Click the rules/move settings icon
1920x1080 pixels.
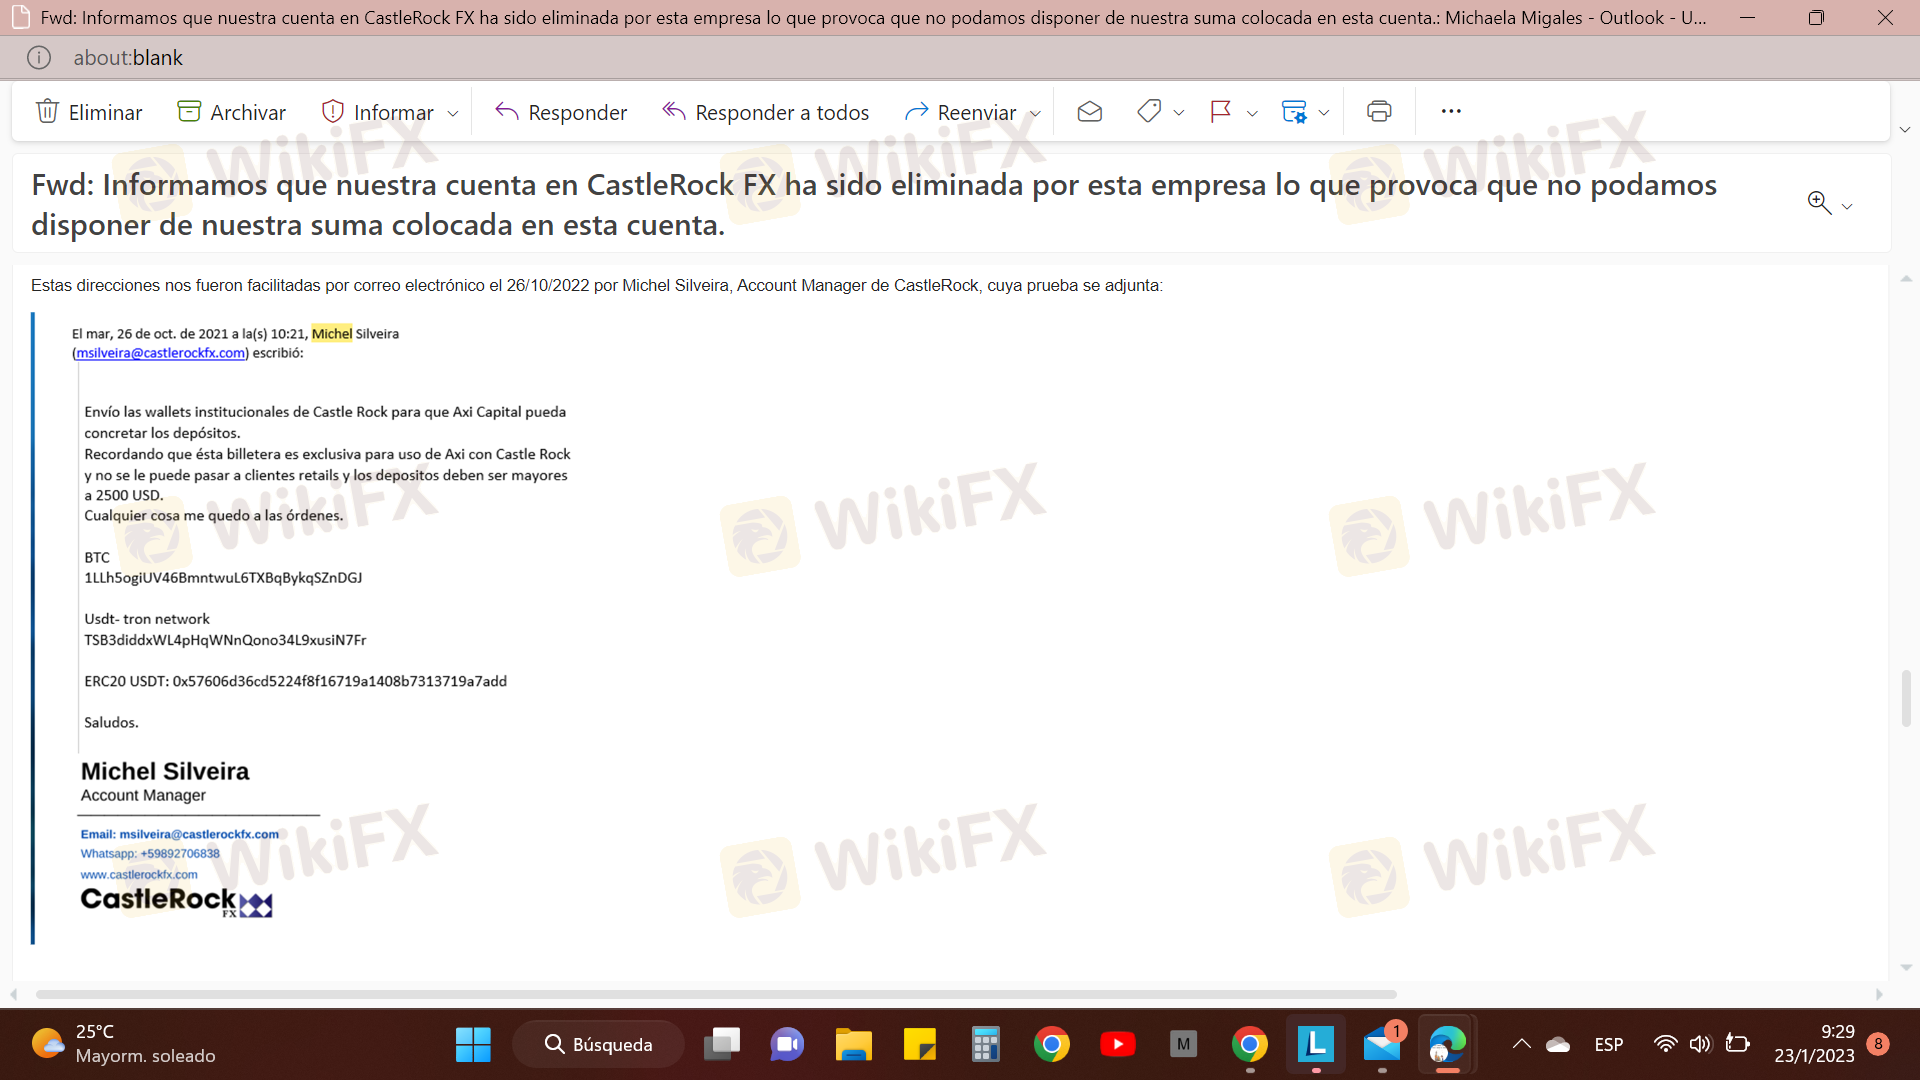tap(1294, 112)
